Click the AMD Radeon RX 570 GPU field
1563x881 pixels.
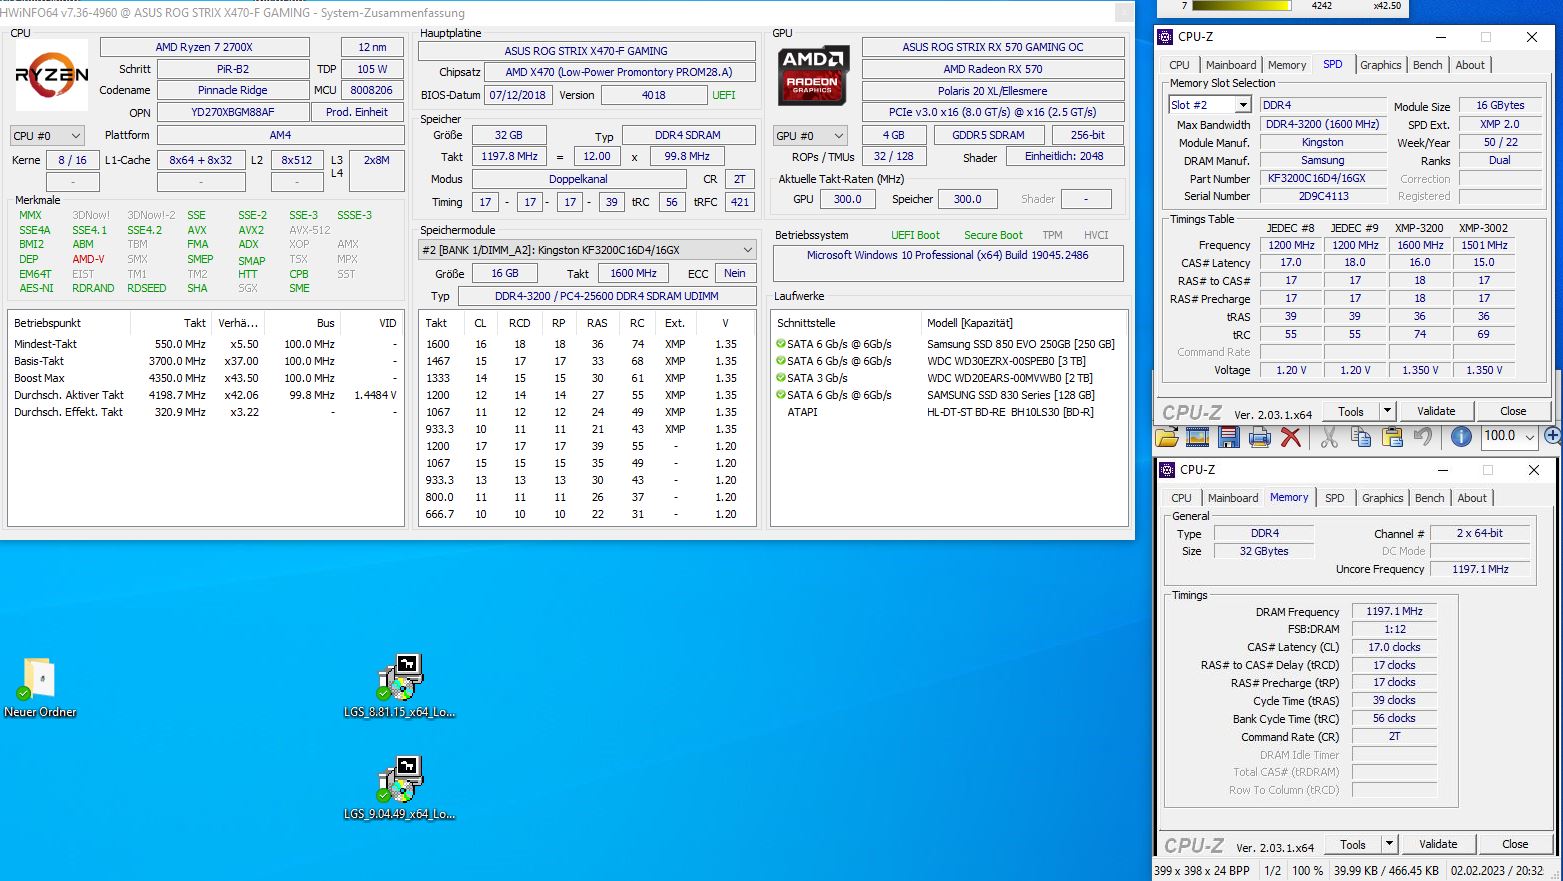point(992,69)
